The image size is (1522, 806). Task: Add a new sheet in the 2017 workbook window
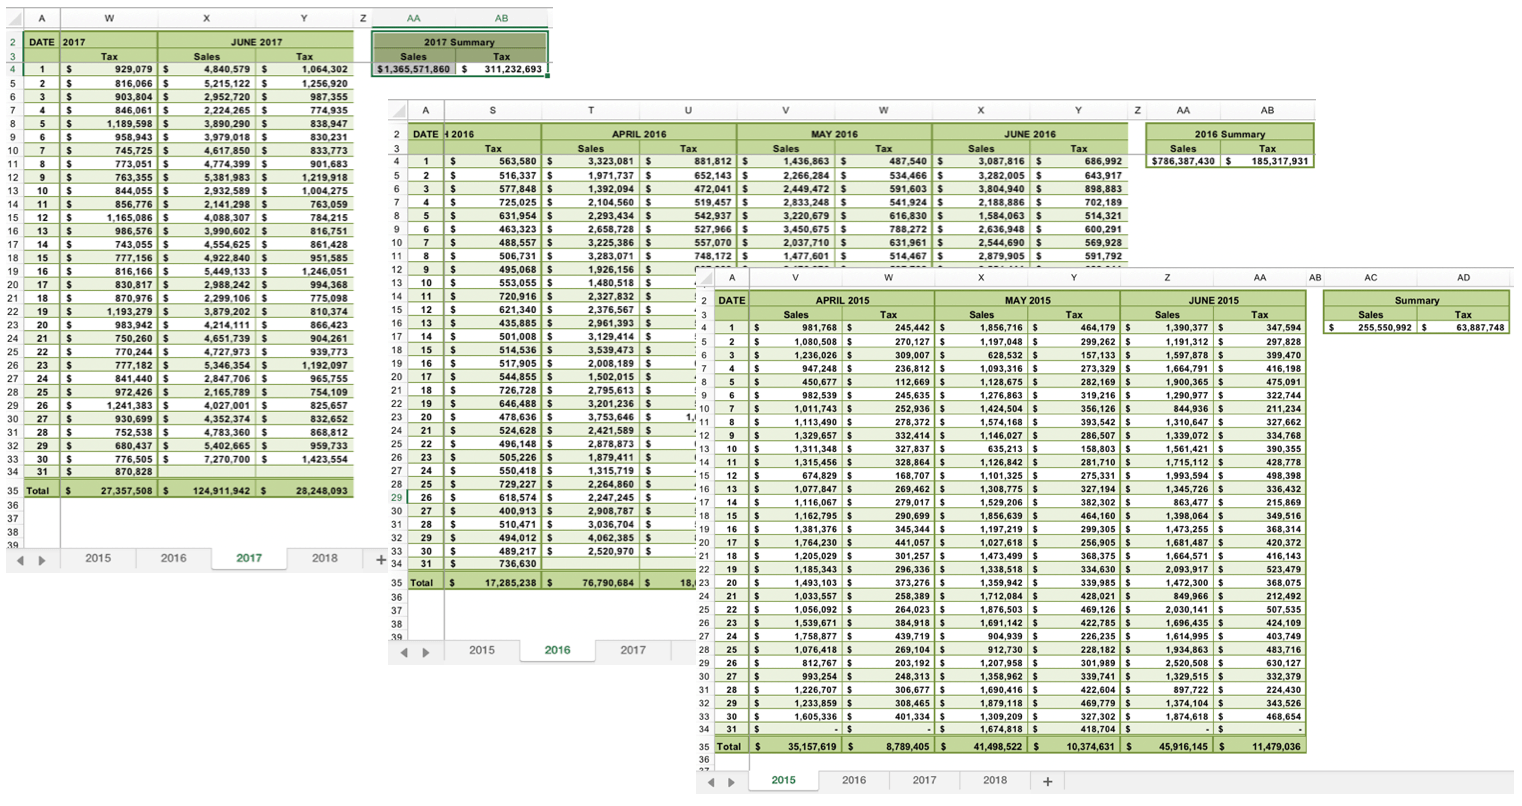[380, 559]
